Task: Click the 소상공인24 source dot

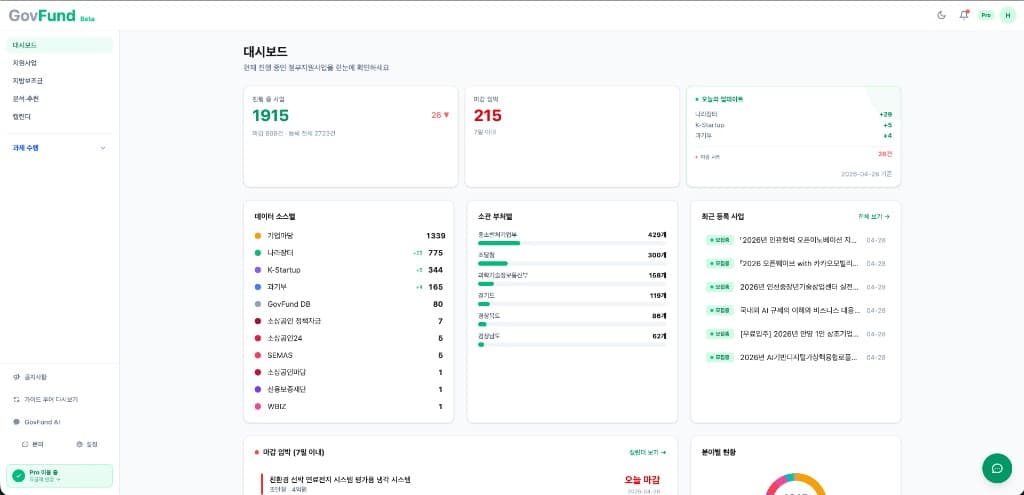Action: (258, 338)
